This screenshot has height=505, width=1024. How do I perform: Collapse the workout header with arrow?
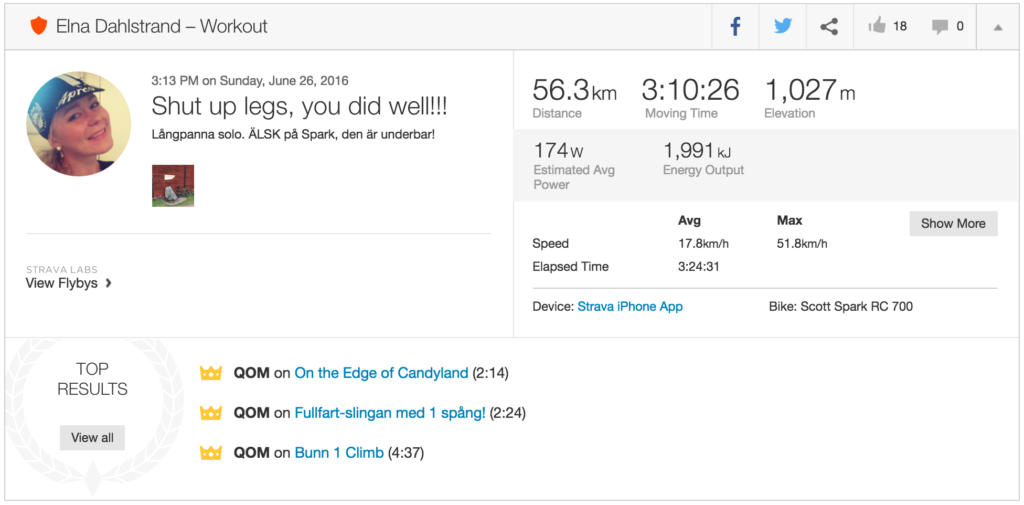[x=997, y=27]
